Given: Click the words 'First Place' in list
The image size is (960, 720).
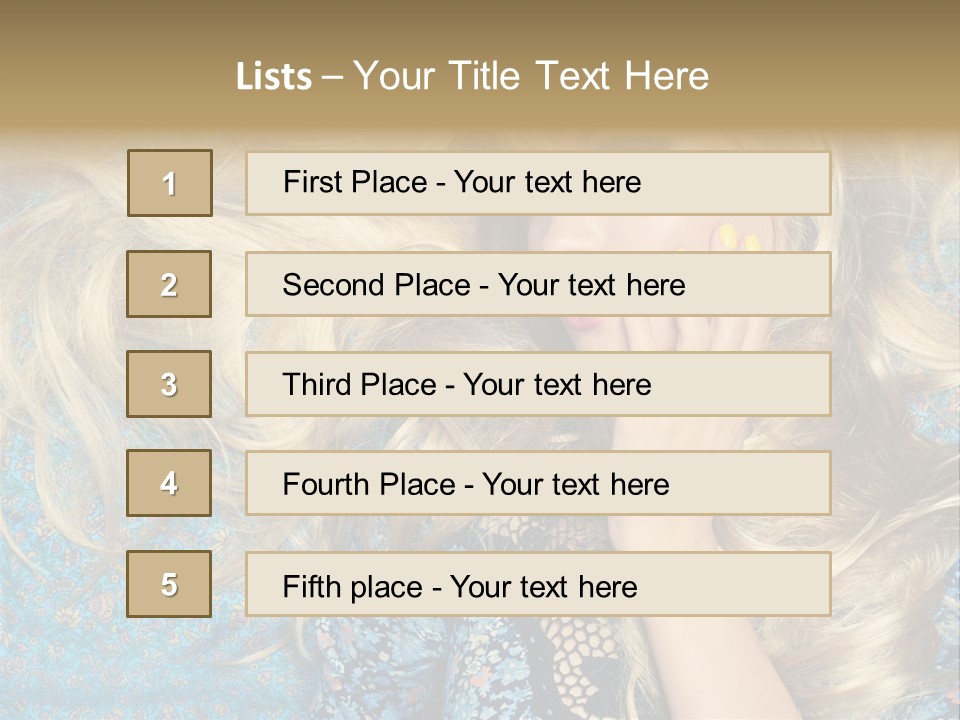Looking at the screenshot, I should [355, 182].
